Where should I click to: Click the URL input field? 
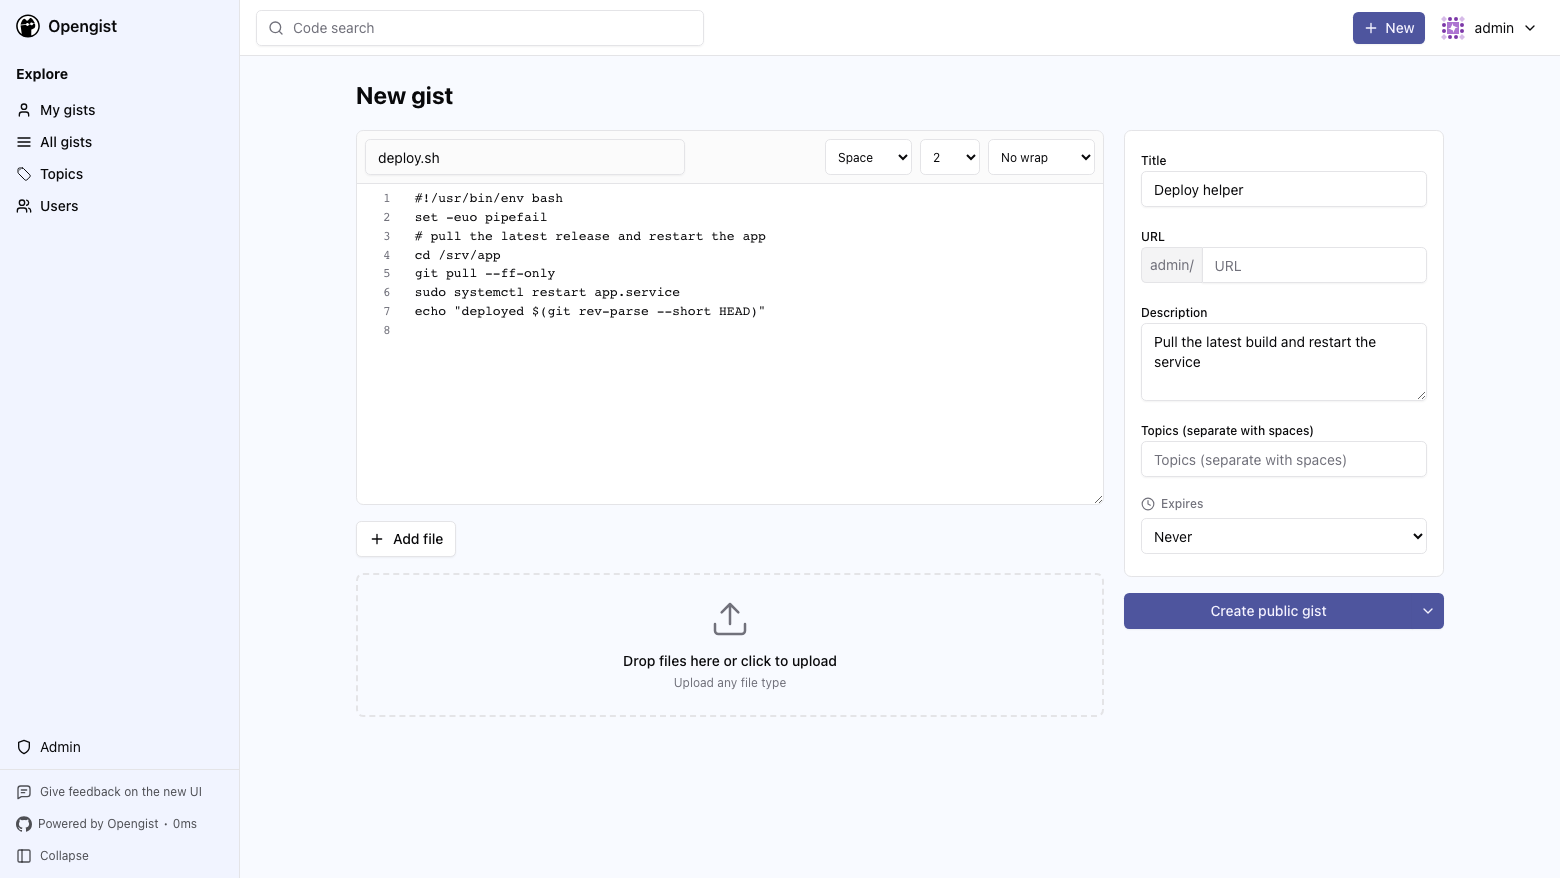[x=1314, y=265]
